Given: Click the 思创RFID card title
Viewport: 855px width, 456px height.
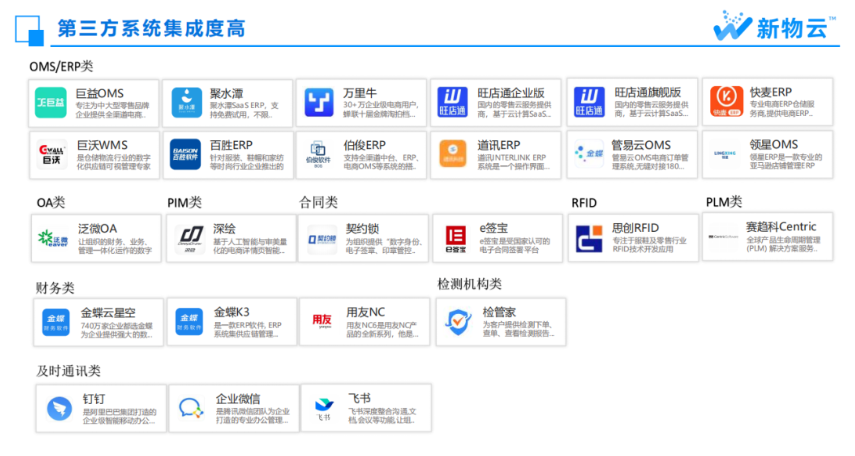Looking at the screenshot, I should pyautogui.click(x=635, y=227).
